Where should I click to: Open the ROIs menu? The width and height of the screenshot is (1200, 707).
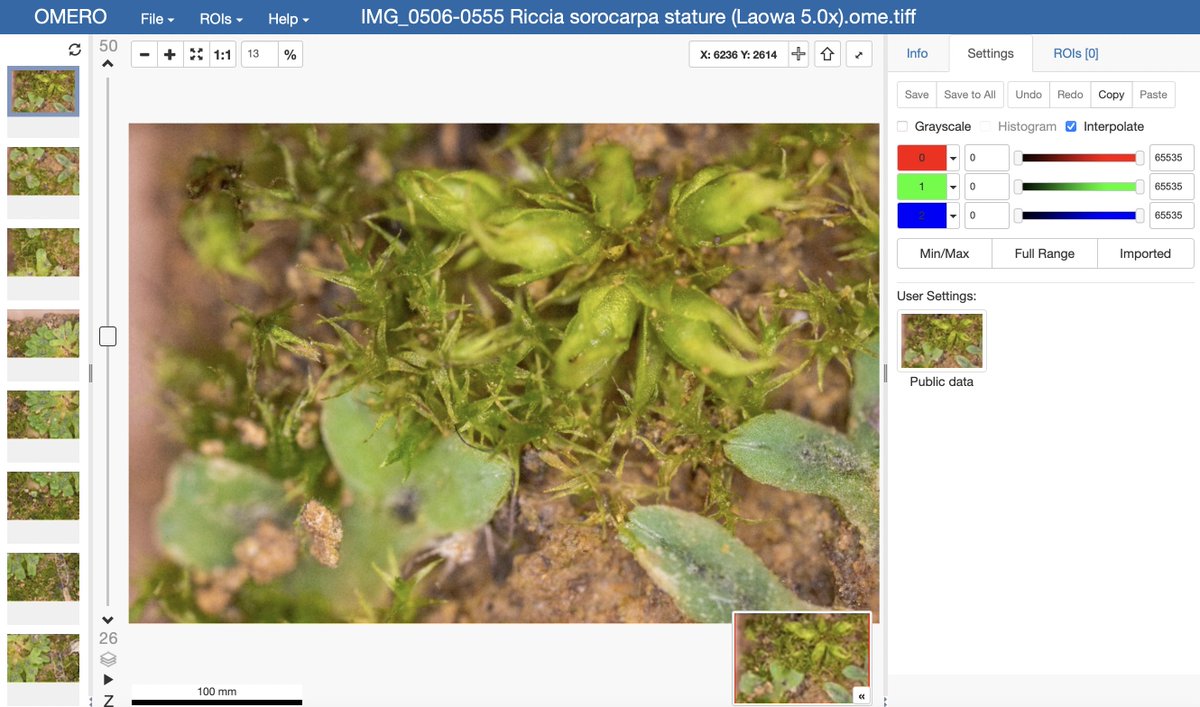pyautogui.click(x=221, y=19)
